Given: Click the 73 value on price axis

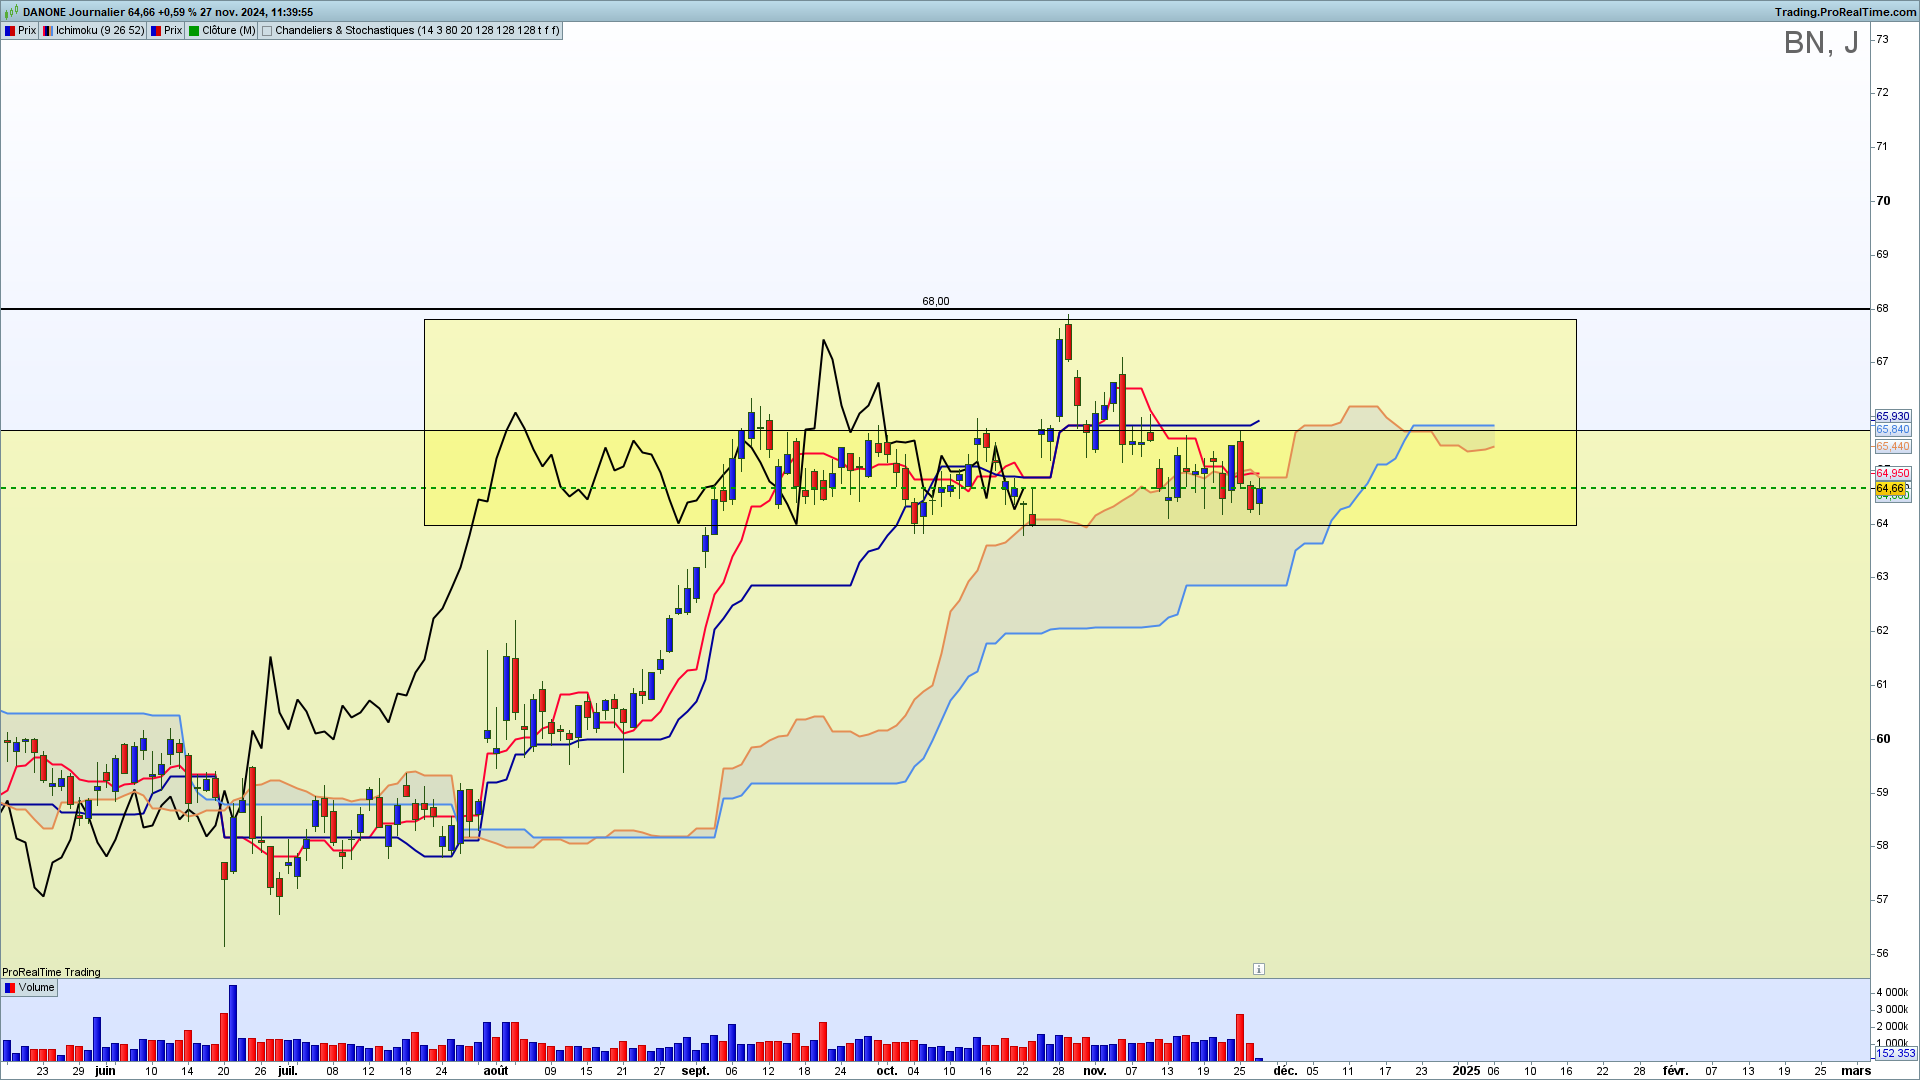Looking at the screenshot, I should tap(1882, 39).
